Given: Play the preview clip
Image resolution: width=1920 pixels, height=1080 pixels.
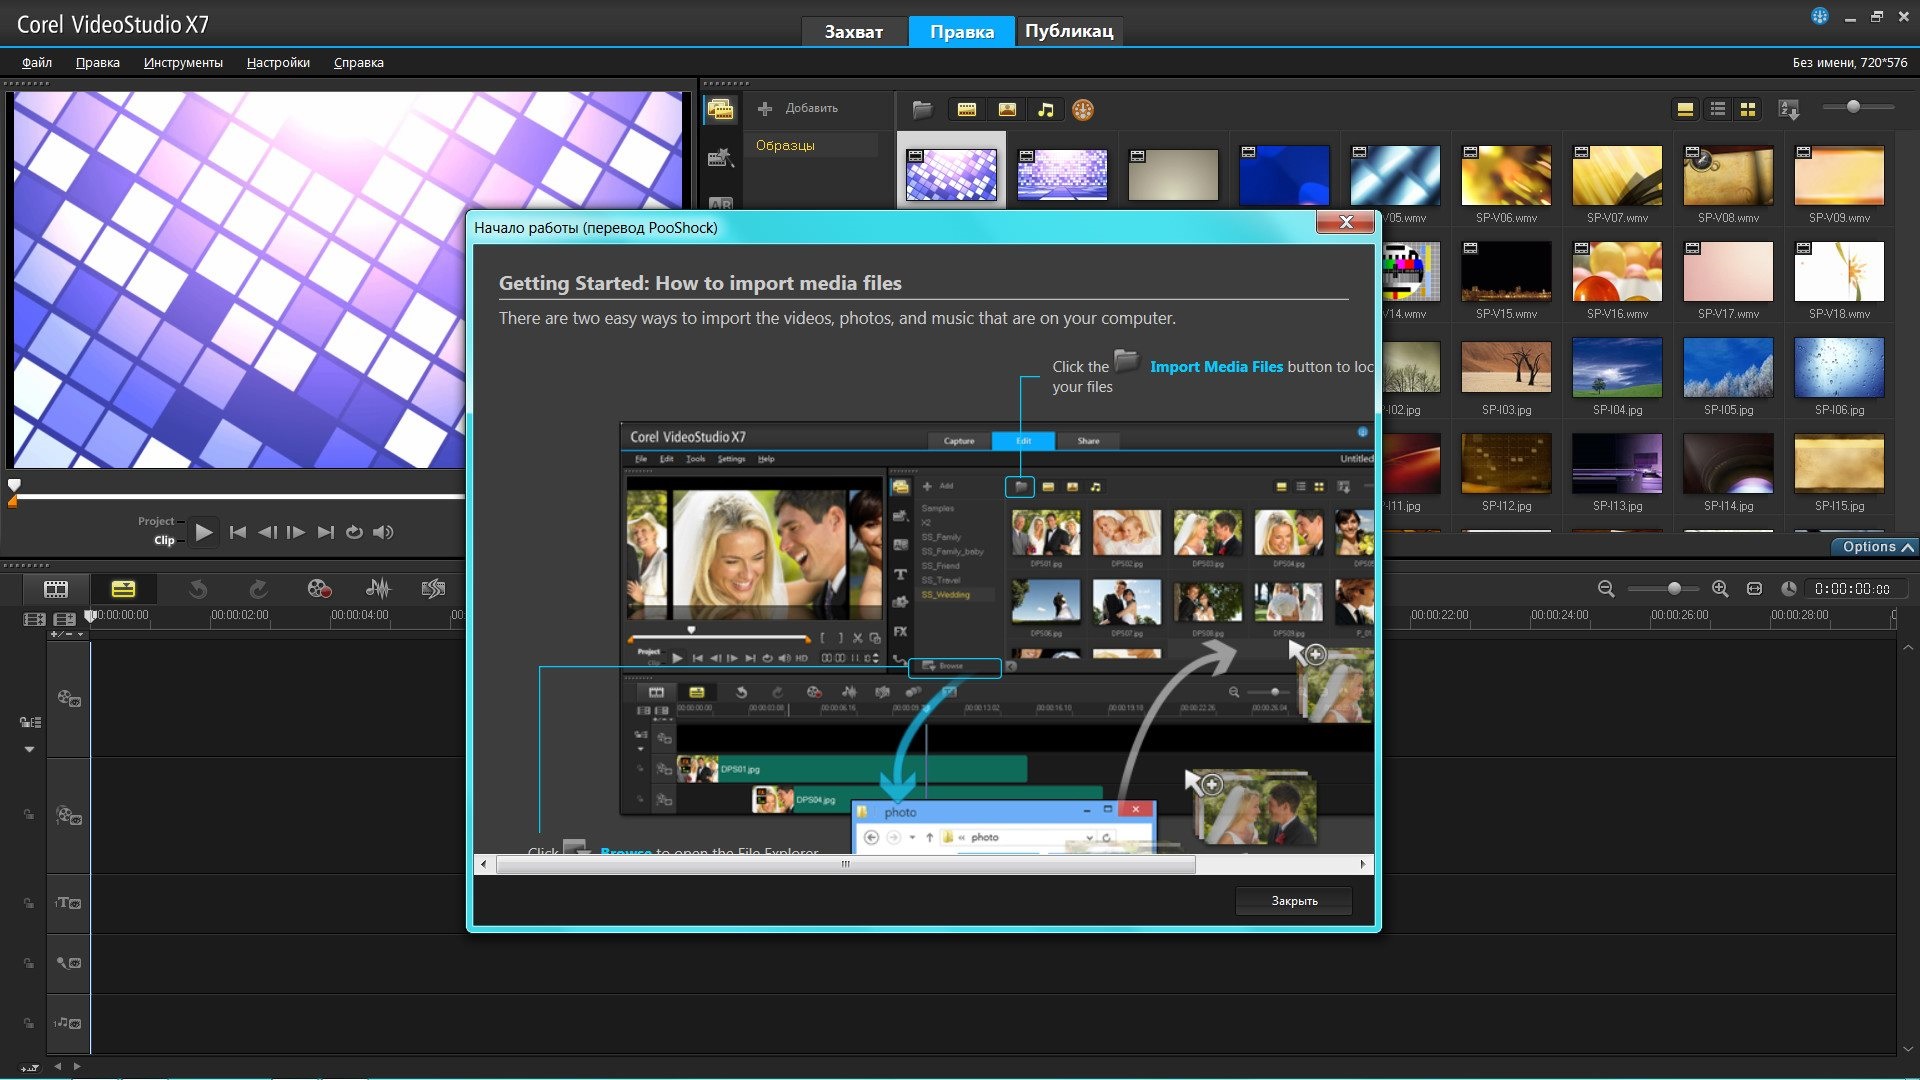Looking at the screenshot, I should click(x=204, y=532).
